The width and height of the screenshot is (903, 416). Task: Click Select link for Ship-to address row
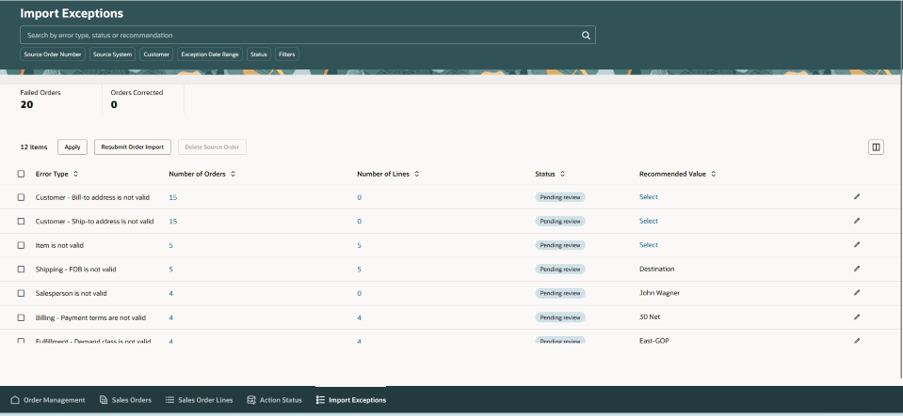coord(648,221)
